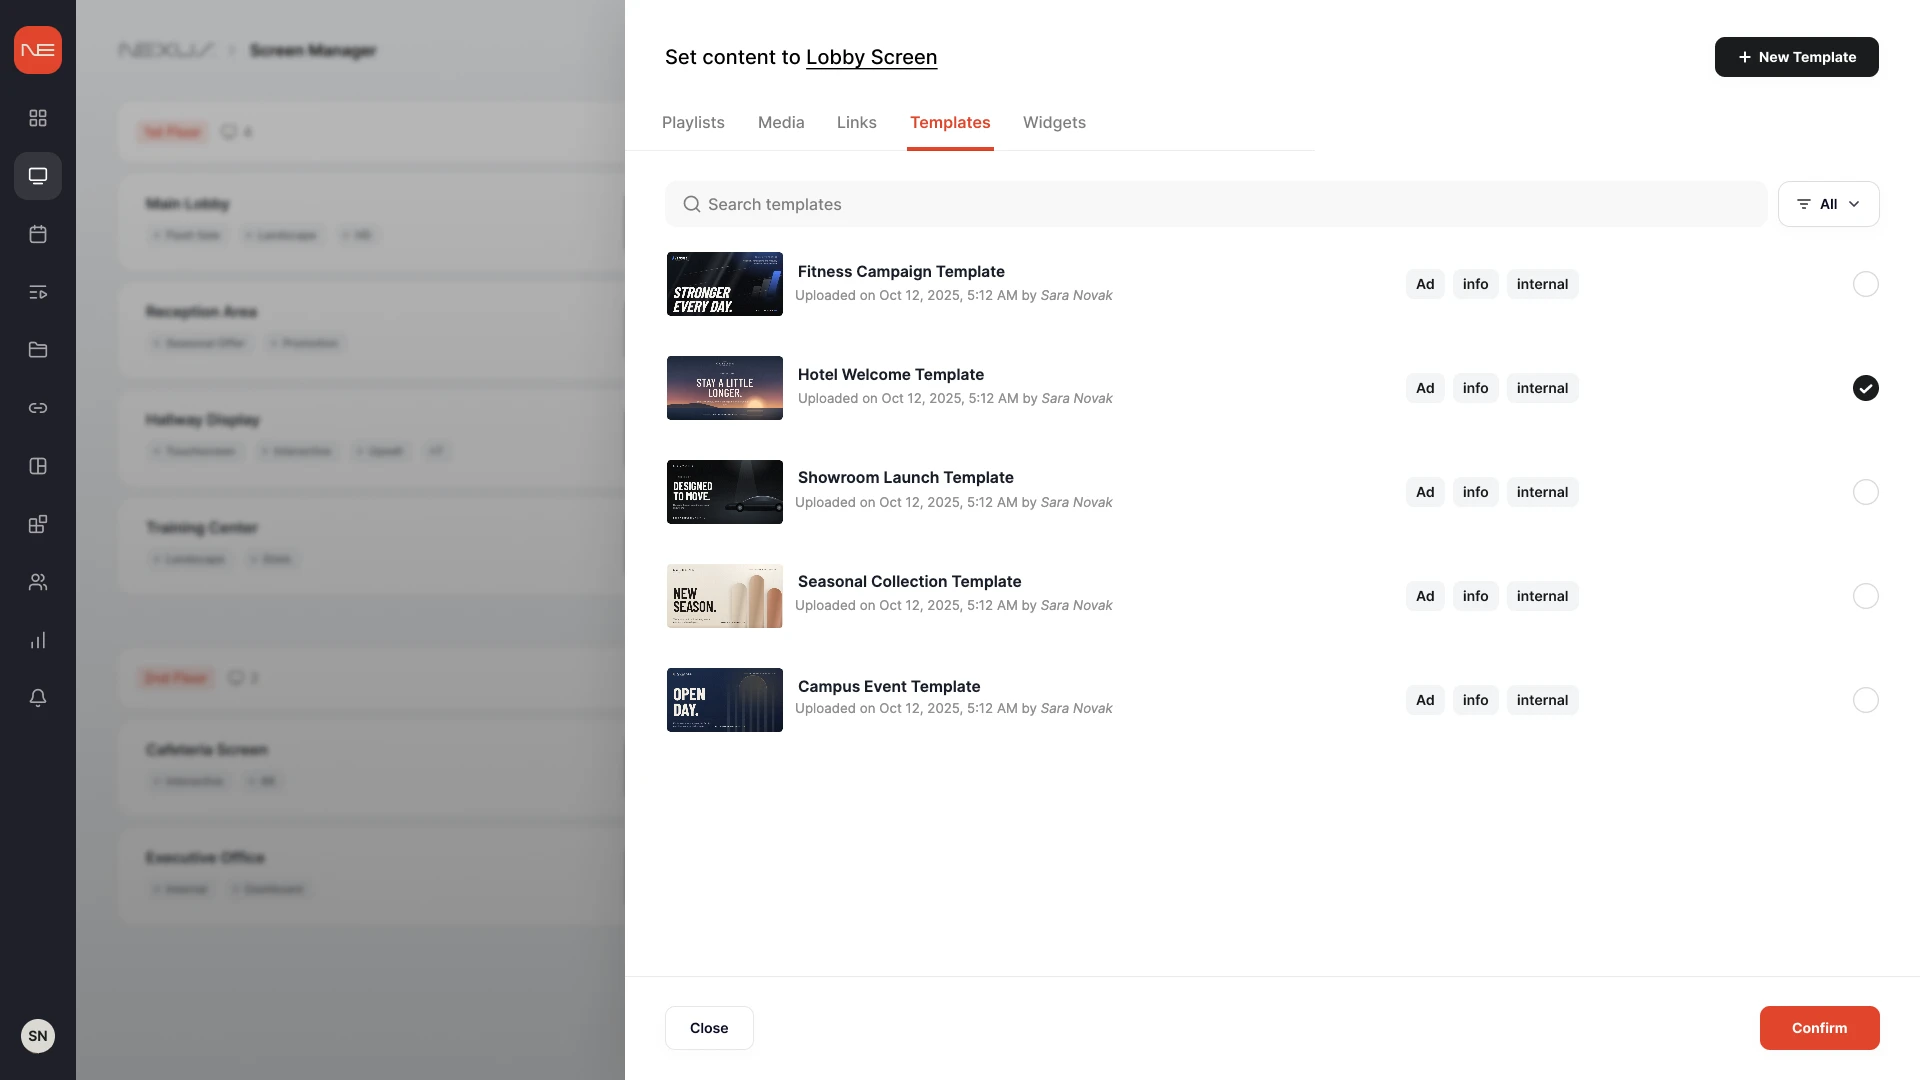Open the Designed To Move showroom thumbnail
The width and height of the screenshot is (1920, 1080).
pos(725,492)
